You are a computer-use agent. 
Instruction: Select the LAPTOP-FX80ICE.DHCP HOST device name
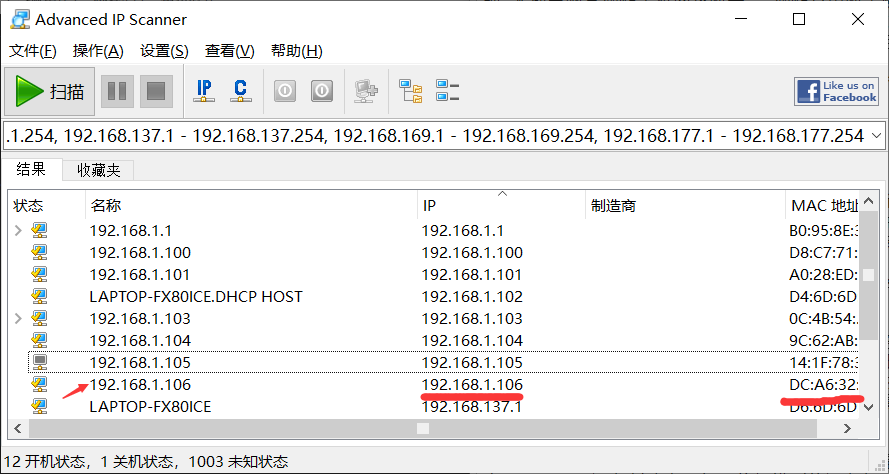pyautogui.click(x=196, y=296)
